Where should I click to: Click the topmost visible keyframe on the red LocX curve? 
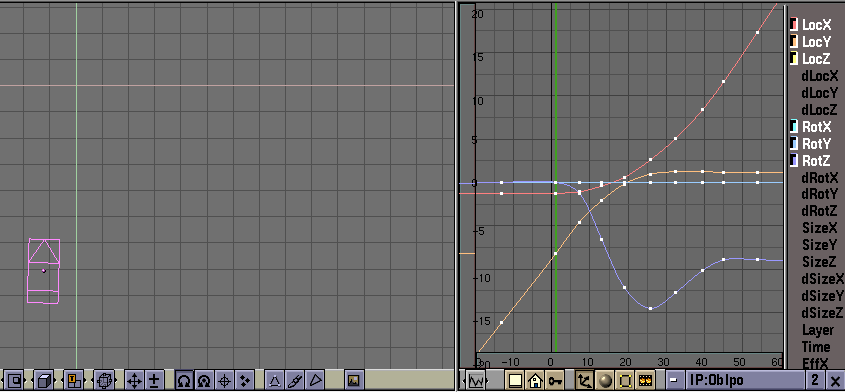tap(757, 32)
